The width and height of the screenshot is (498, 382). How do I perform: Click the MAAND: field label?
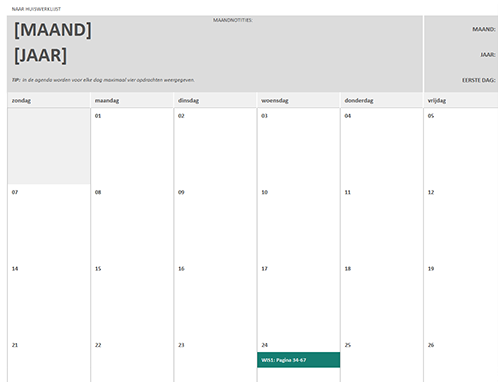point(484,29)
